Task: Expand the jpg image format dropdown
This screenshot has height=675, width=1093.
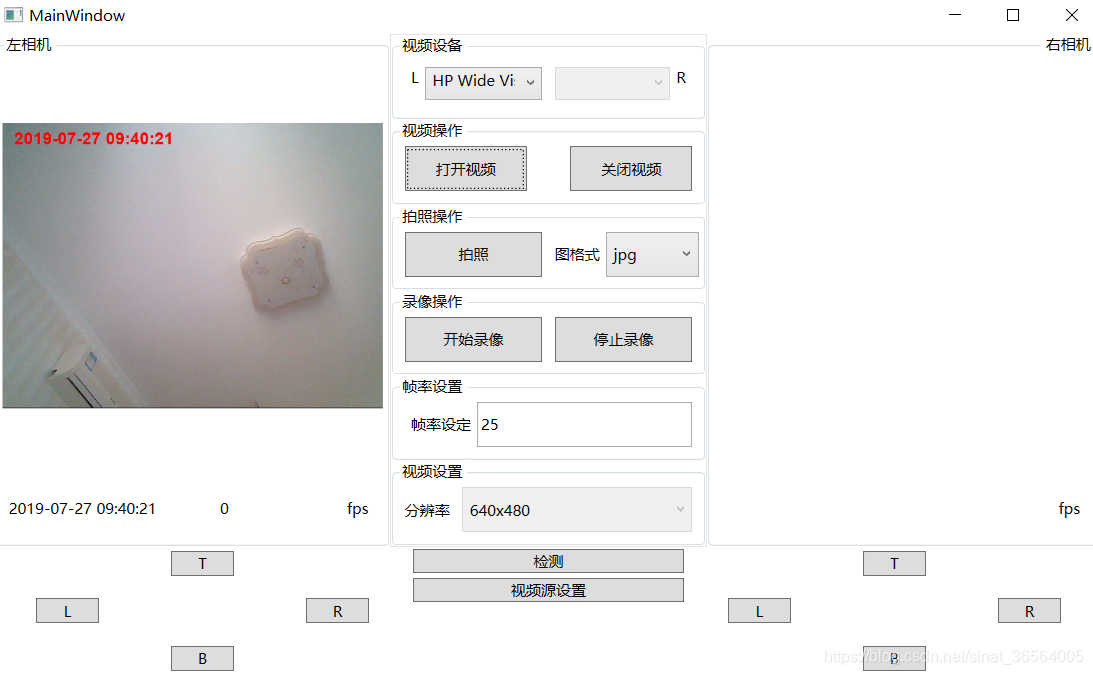Action: point(652,255)
